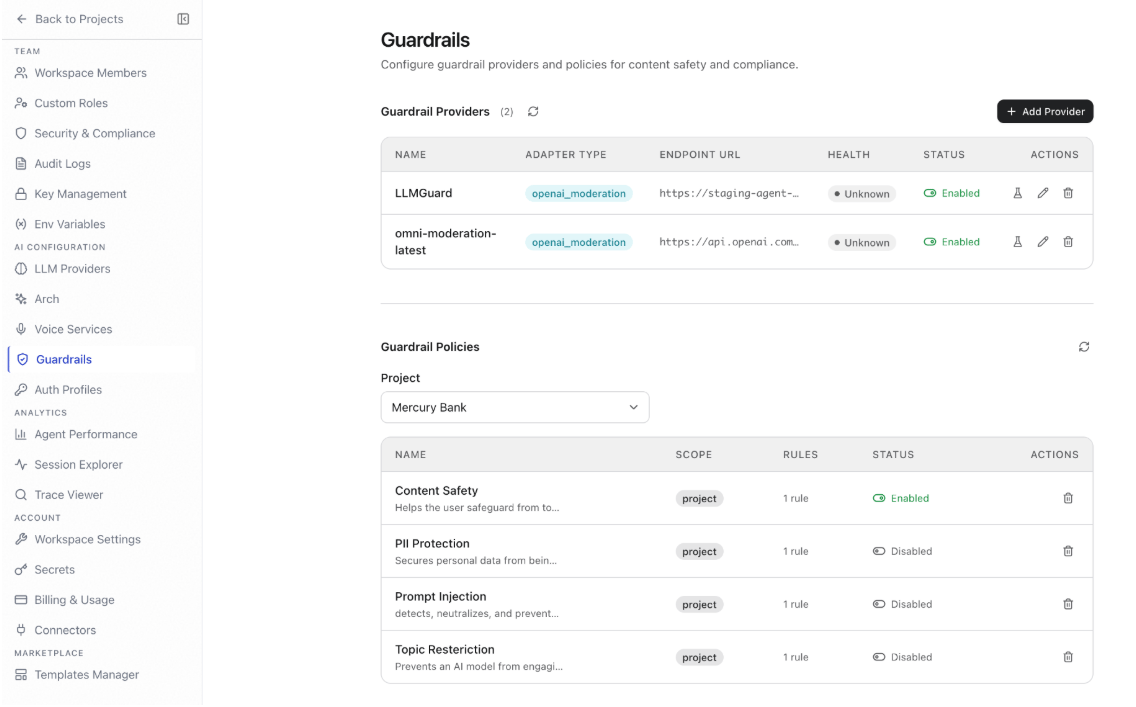Click the 1 rule cell for PII Protection
Viewport: 1136px width, 707px height.
point(795,551)
